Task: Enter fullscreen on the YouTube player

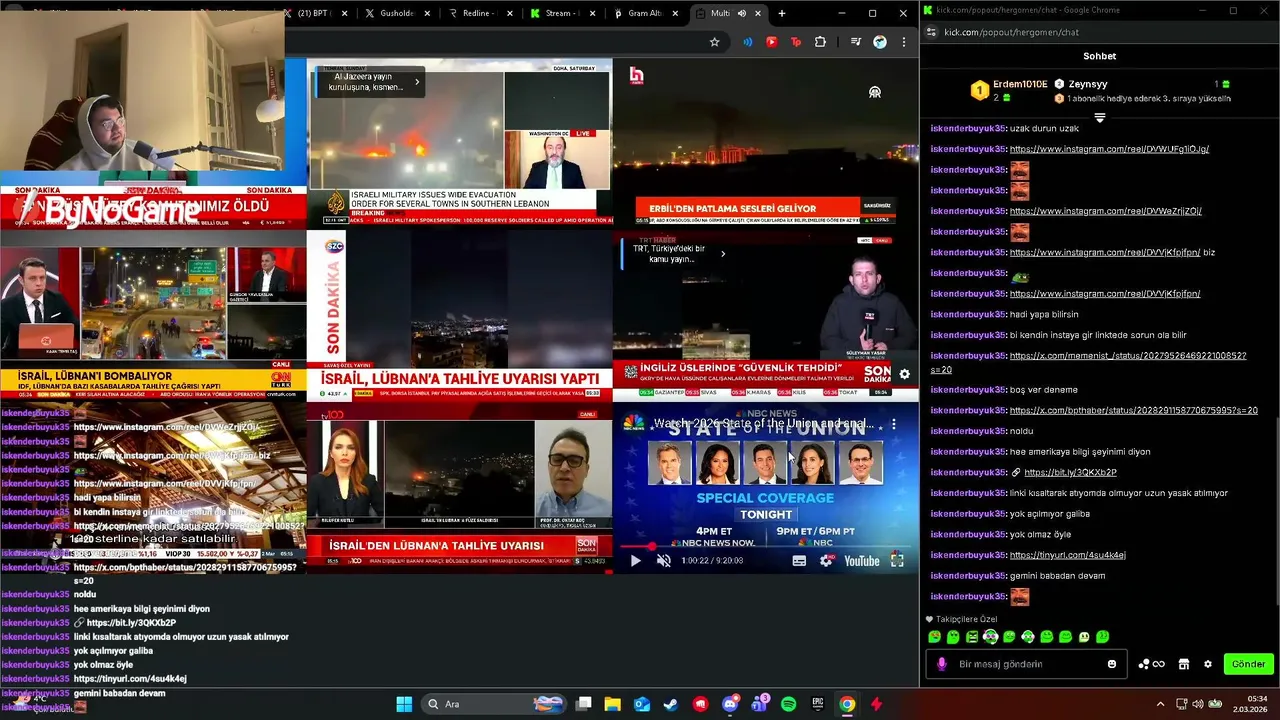Action: 897,561
